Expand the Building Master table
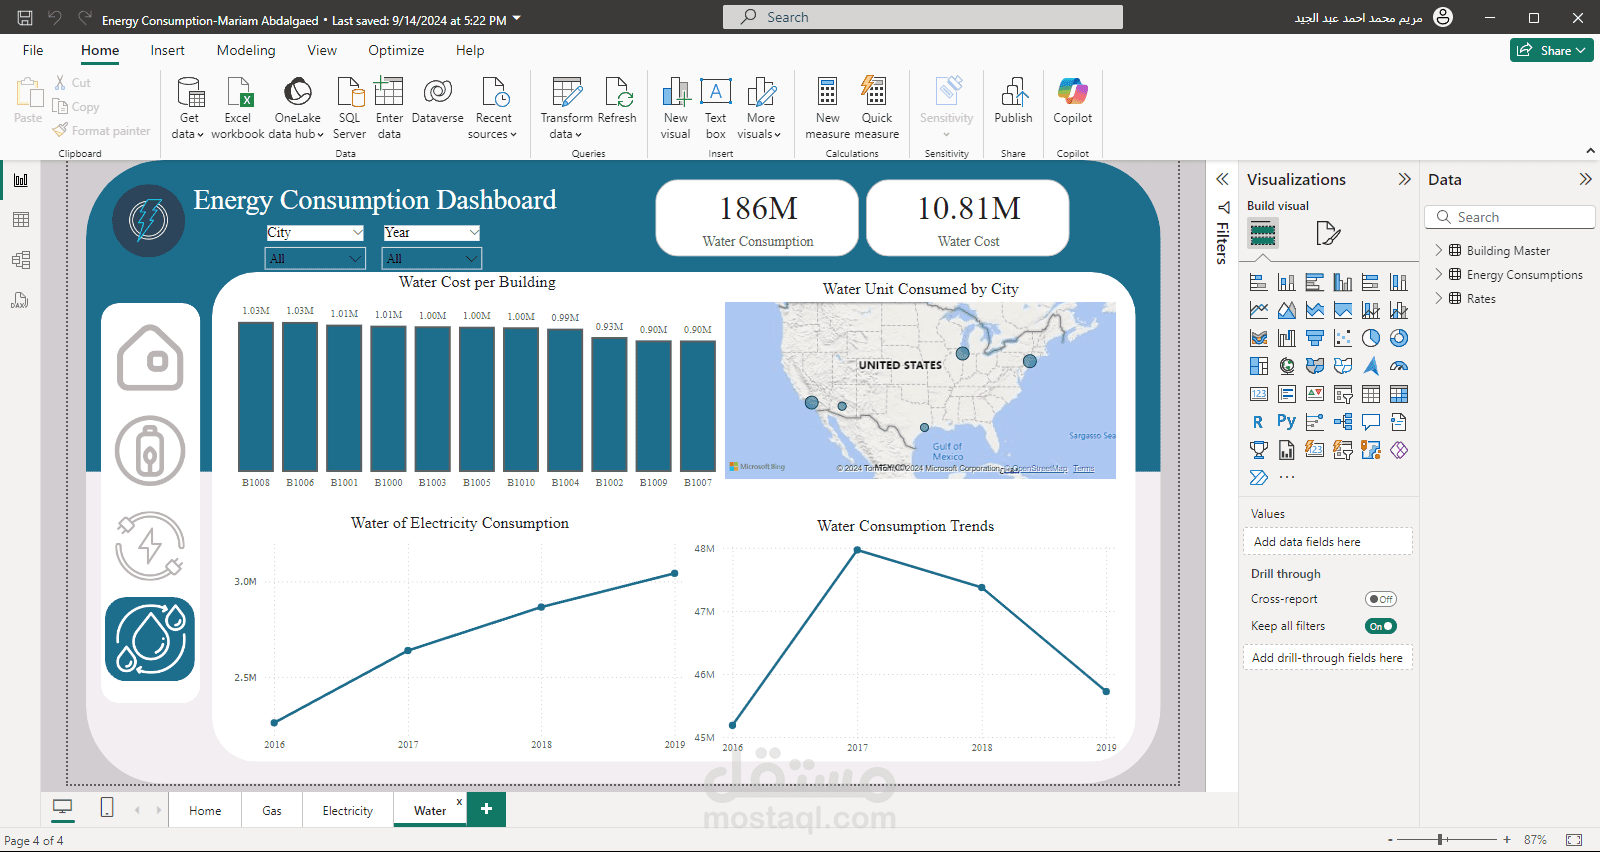 [x=1439, y=250]
